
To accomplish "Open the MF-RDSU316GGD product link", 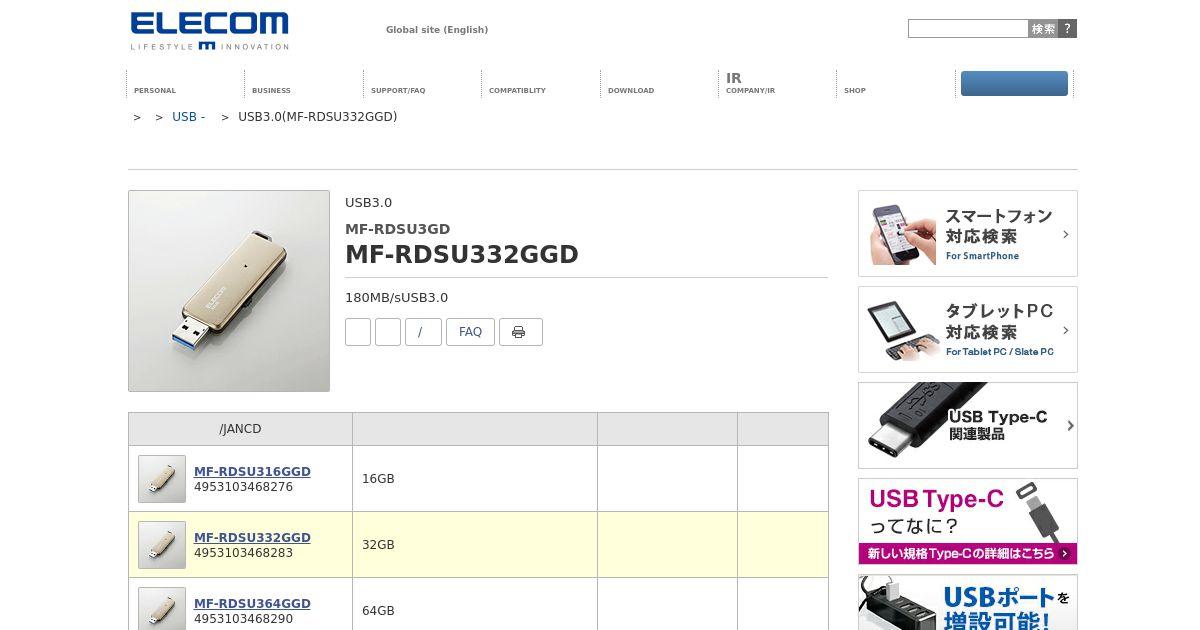I will point(252,472).
